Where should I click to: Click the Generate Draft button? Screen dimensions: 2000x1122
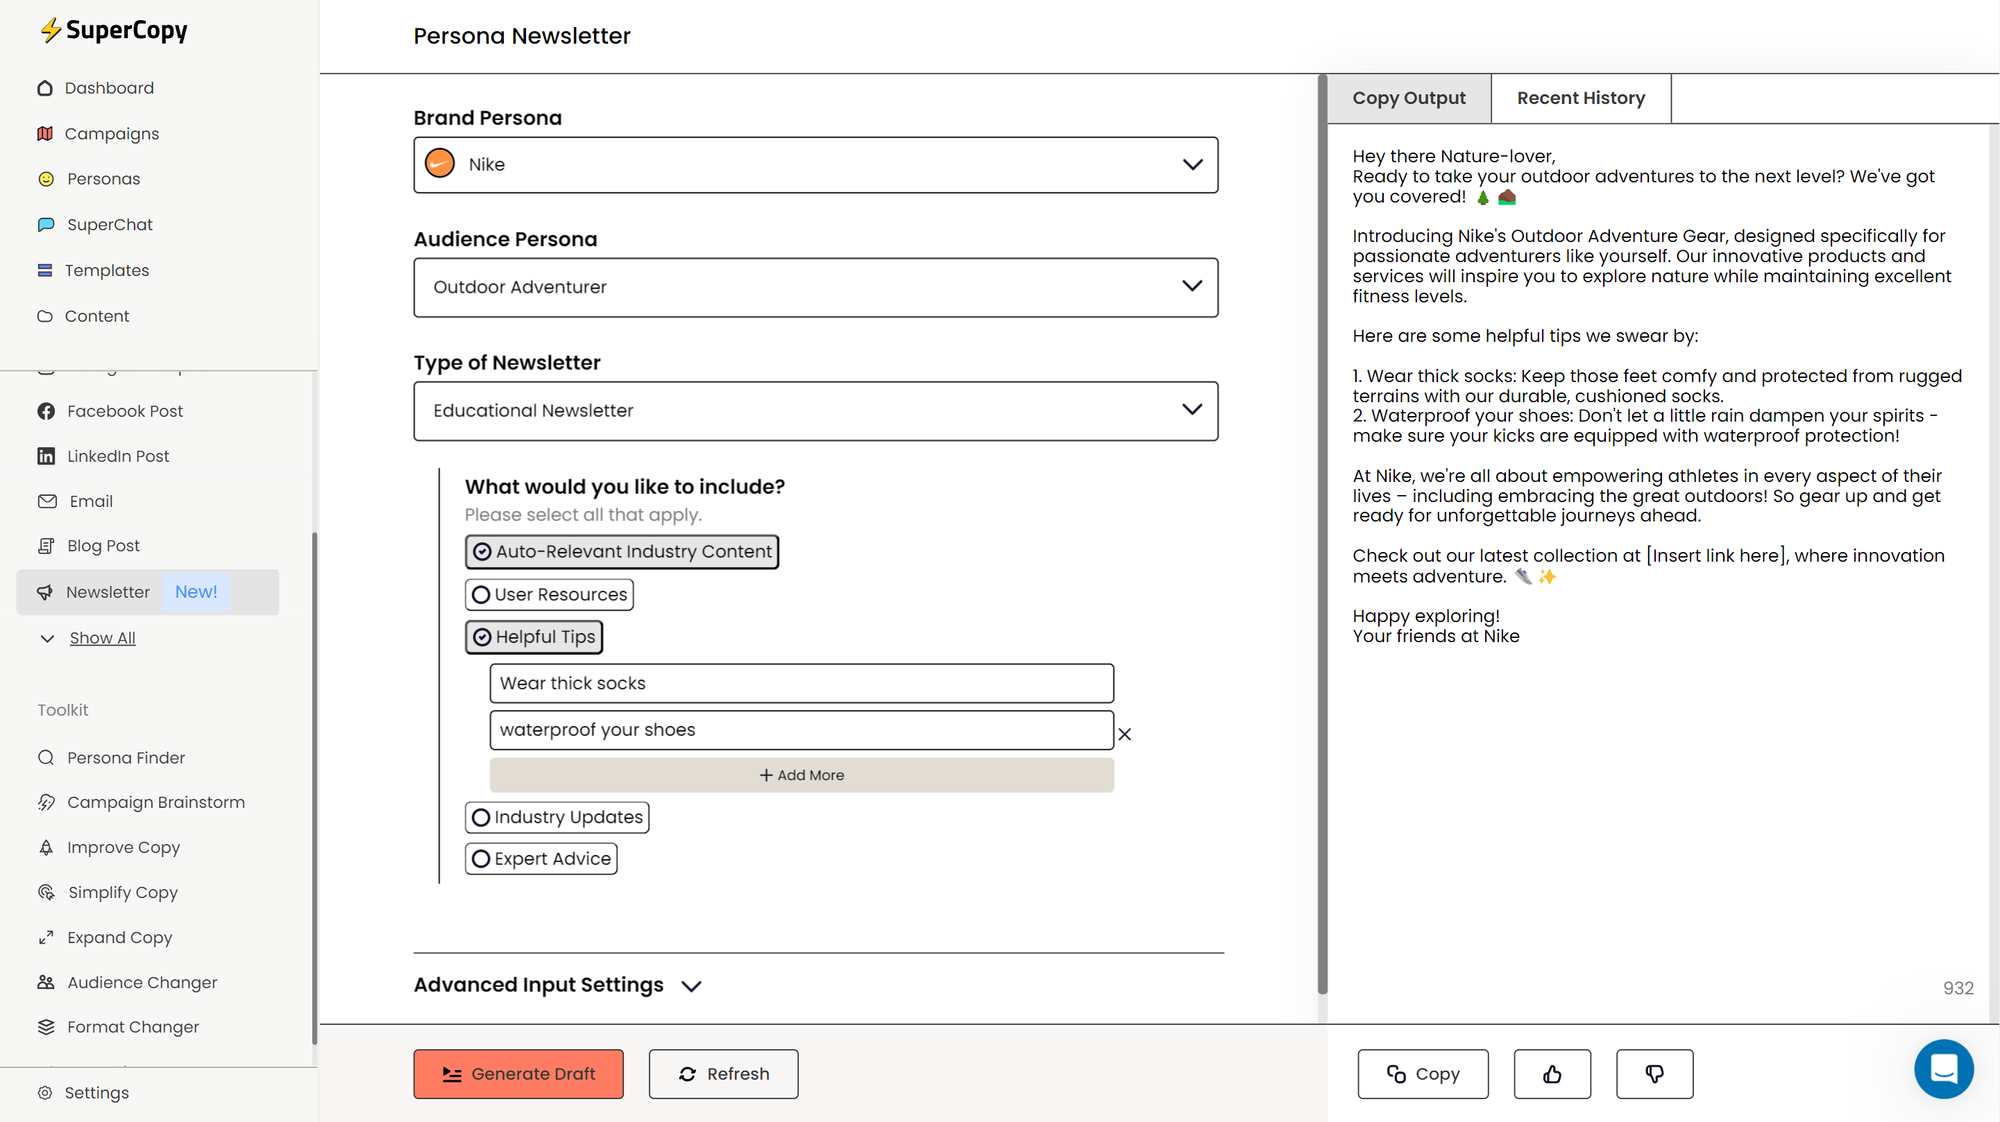pos(518,1073)
